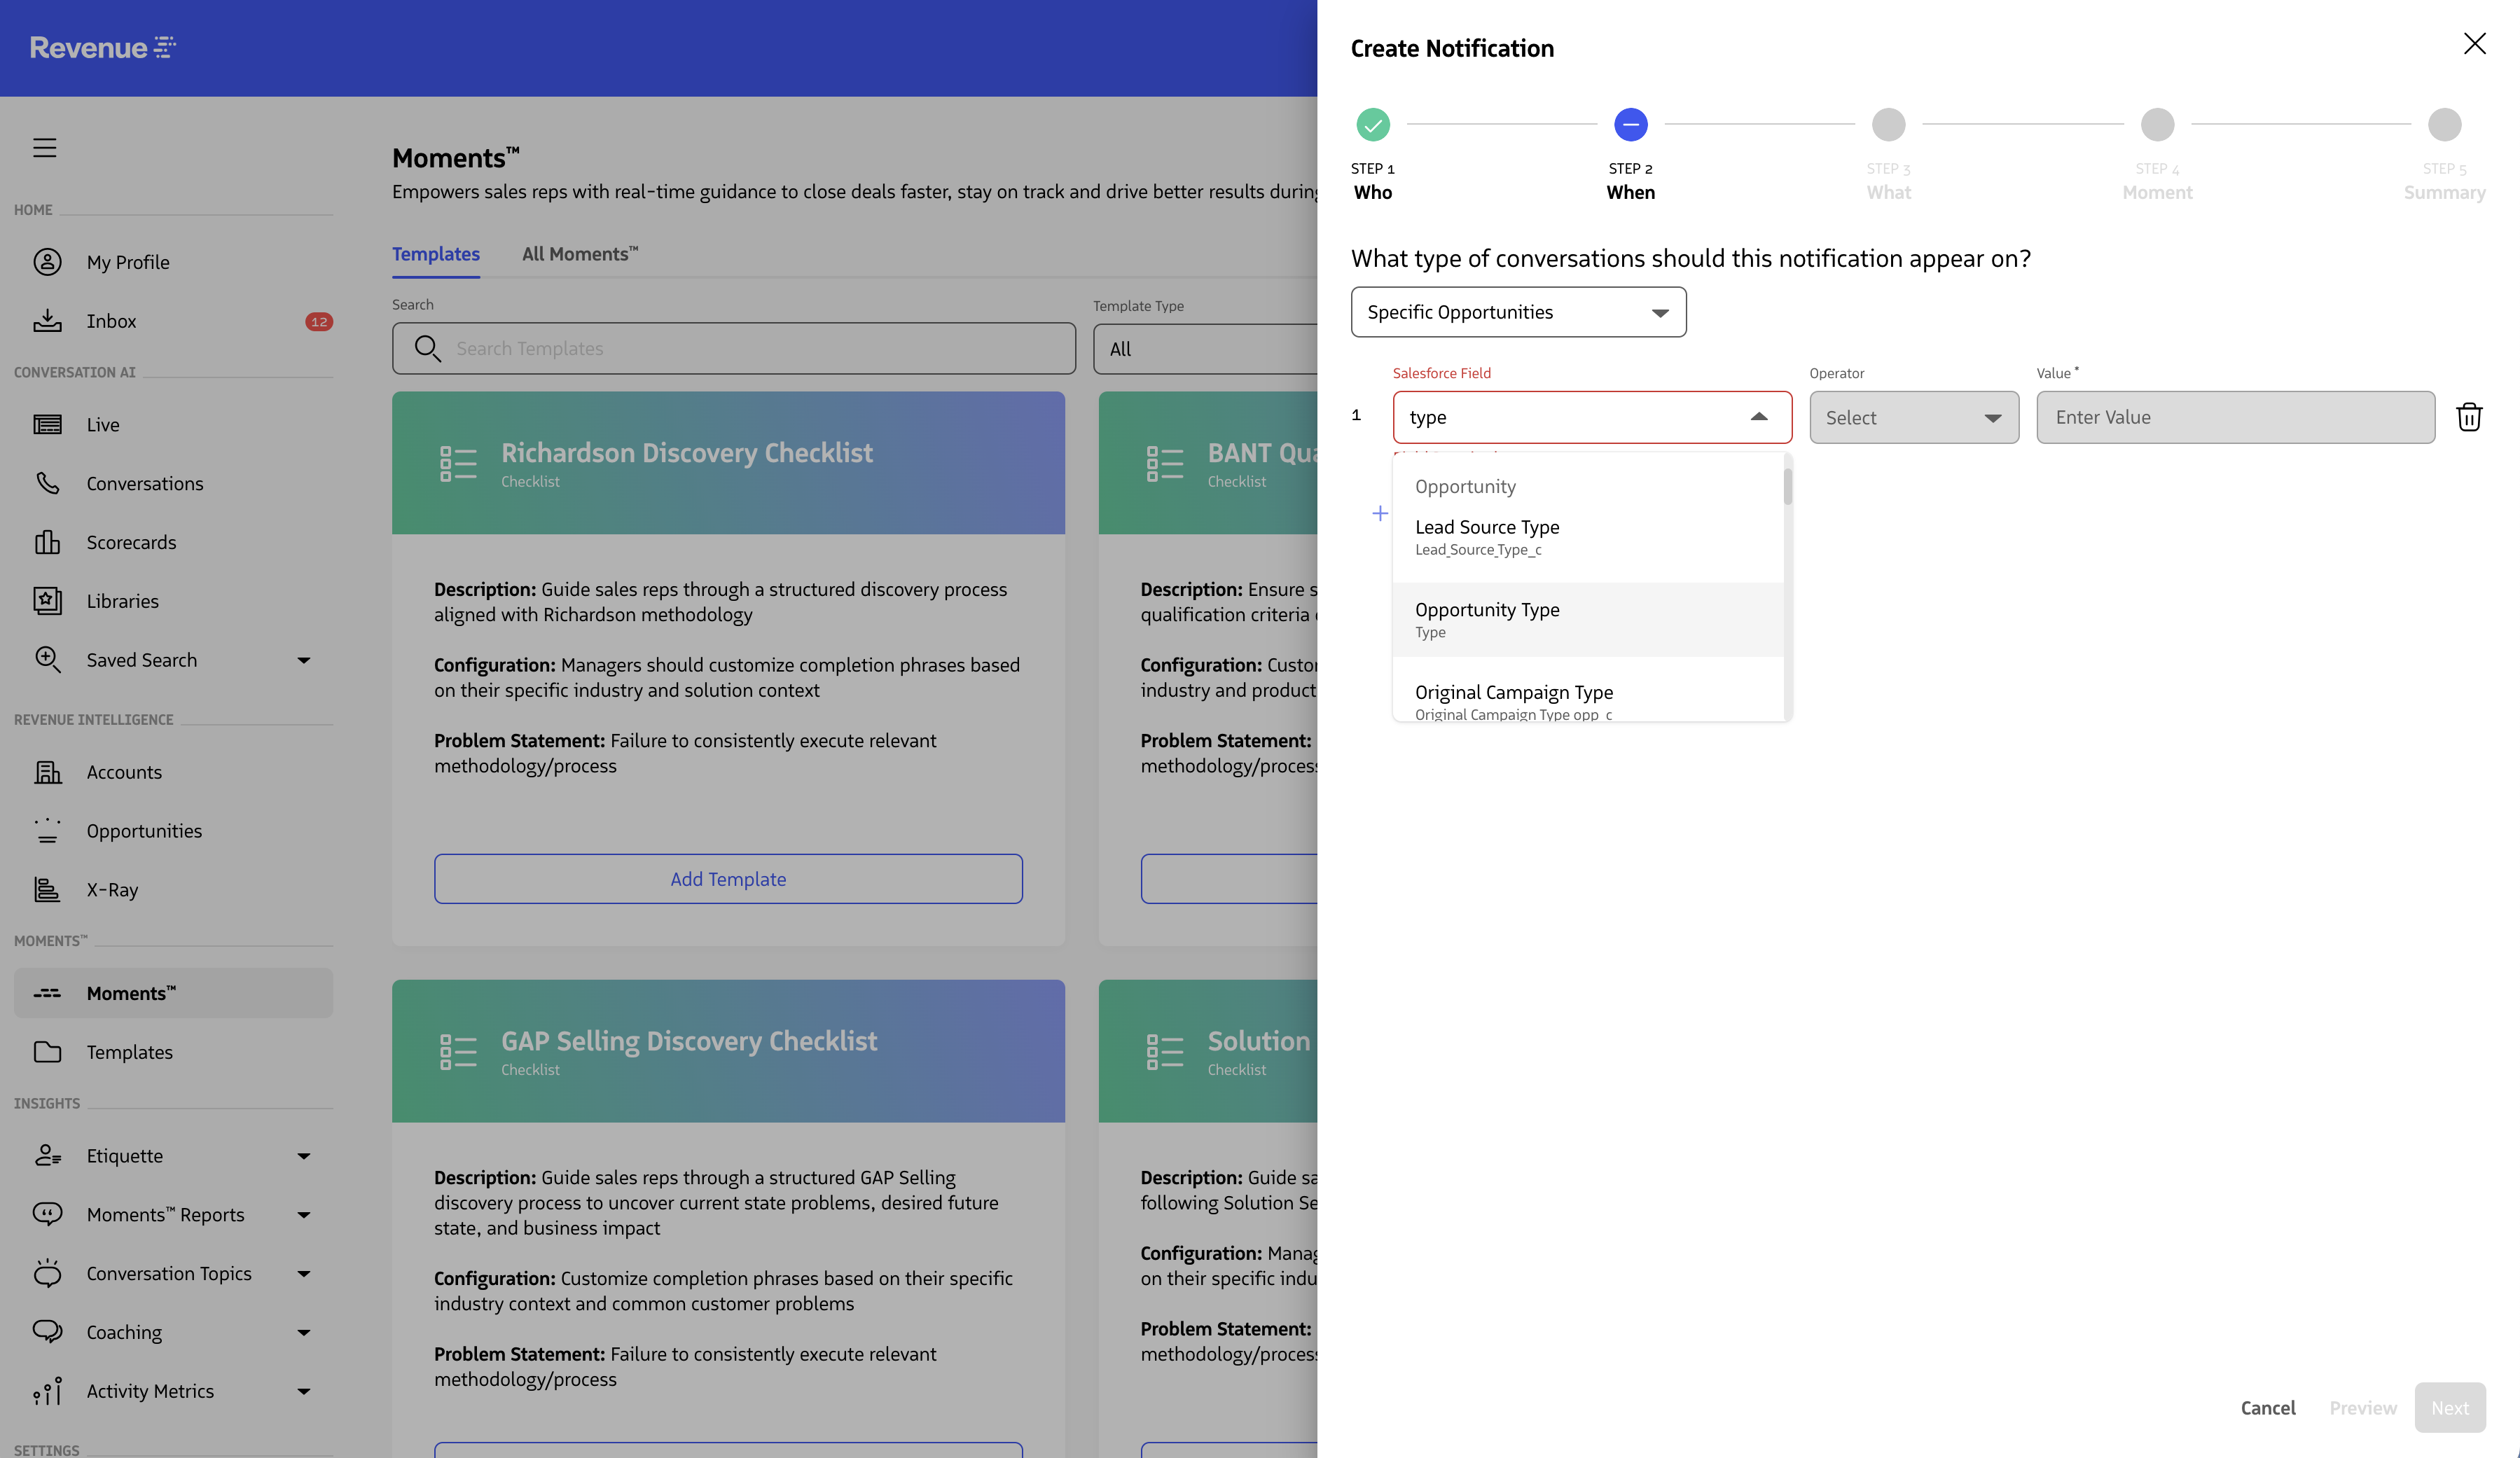Open the Operator Select dropdown
The width and height of the screenshot is (2520, 1458).
coord(1913,417)
